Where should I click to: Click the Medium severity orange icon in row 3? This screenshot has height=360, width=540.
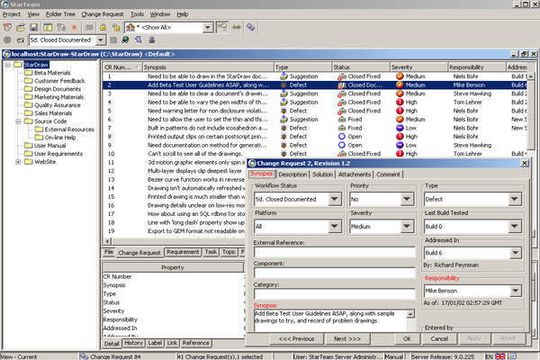(400, 93)
